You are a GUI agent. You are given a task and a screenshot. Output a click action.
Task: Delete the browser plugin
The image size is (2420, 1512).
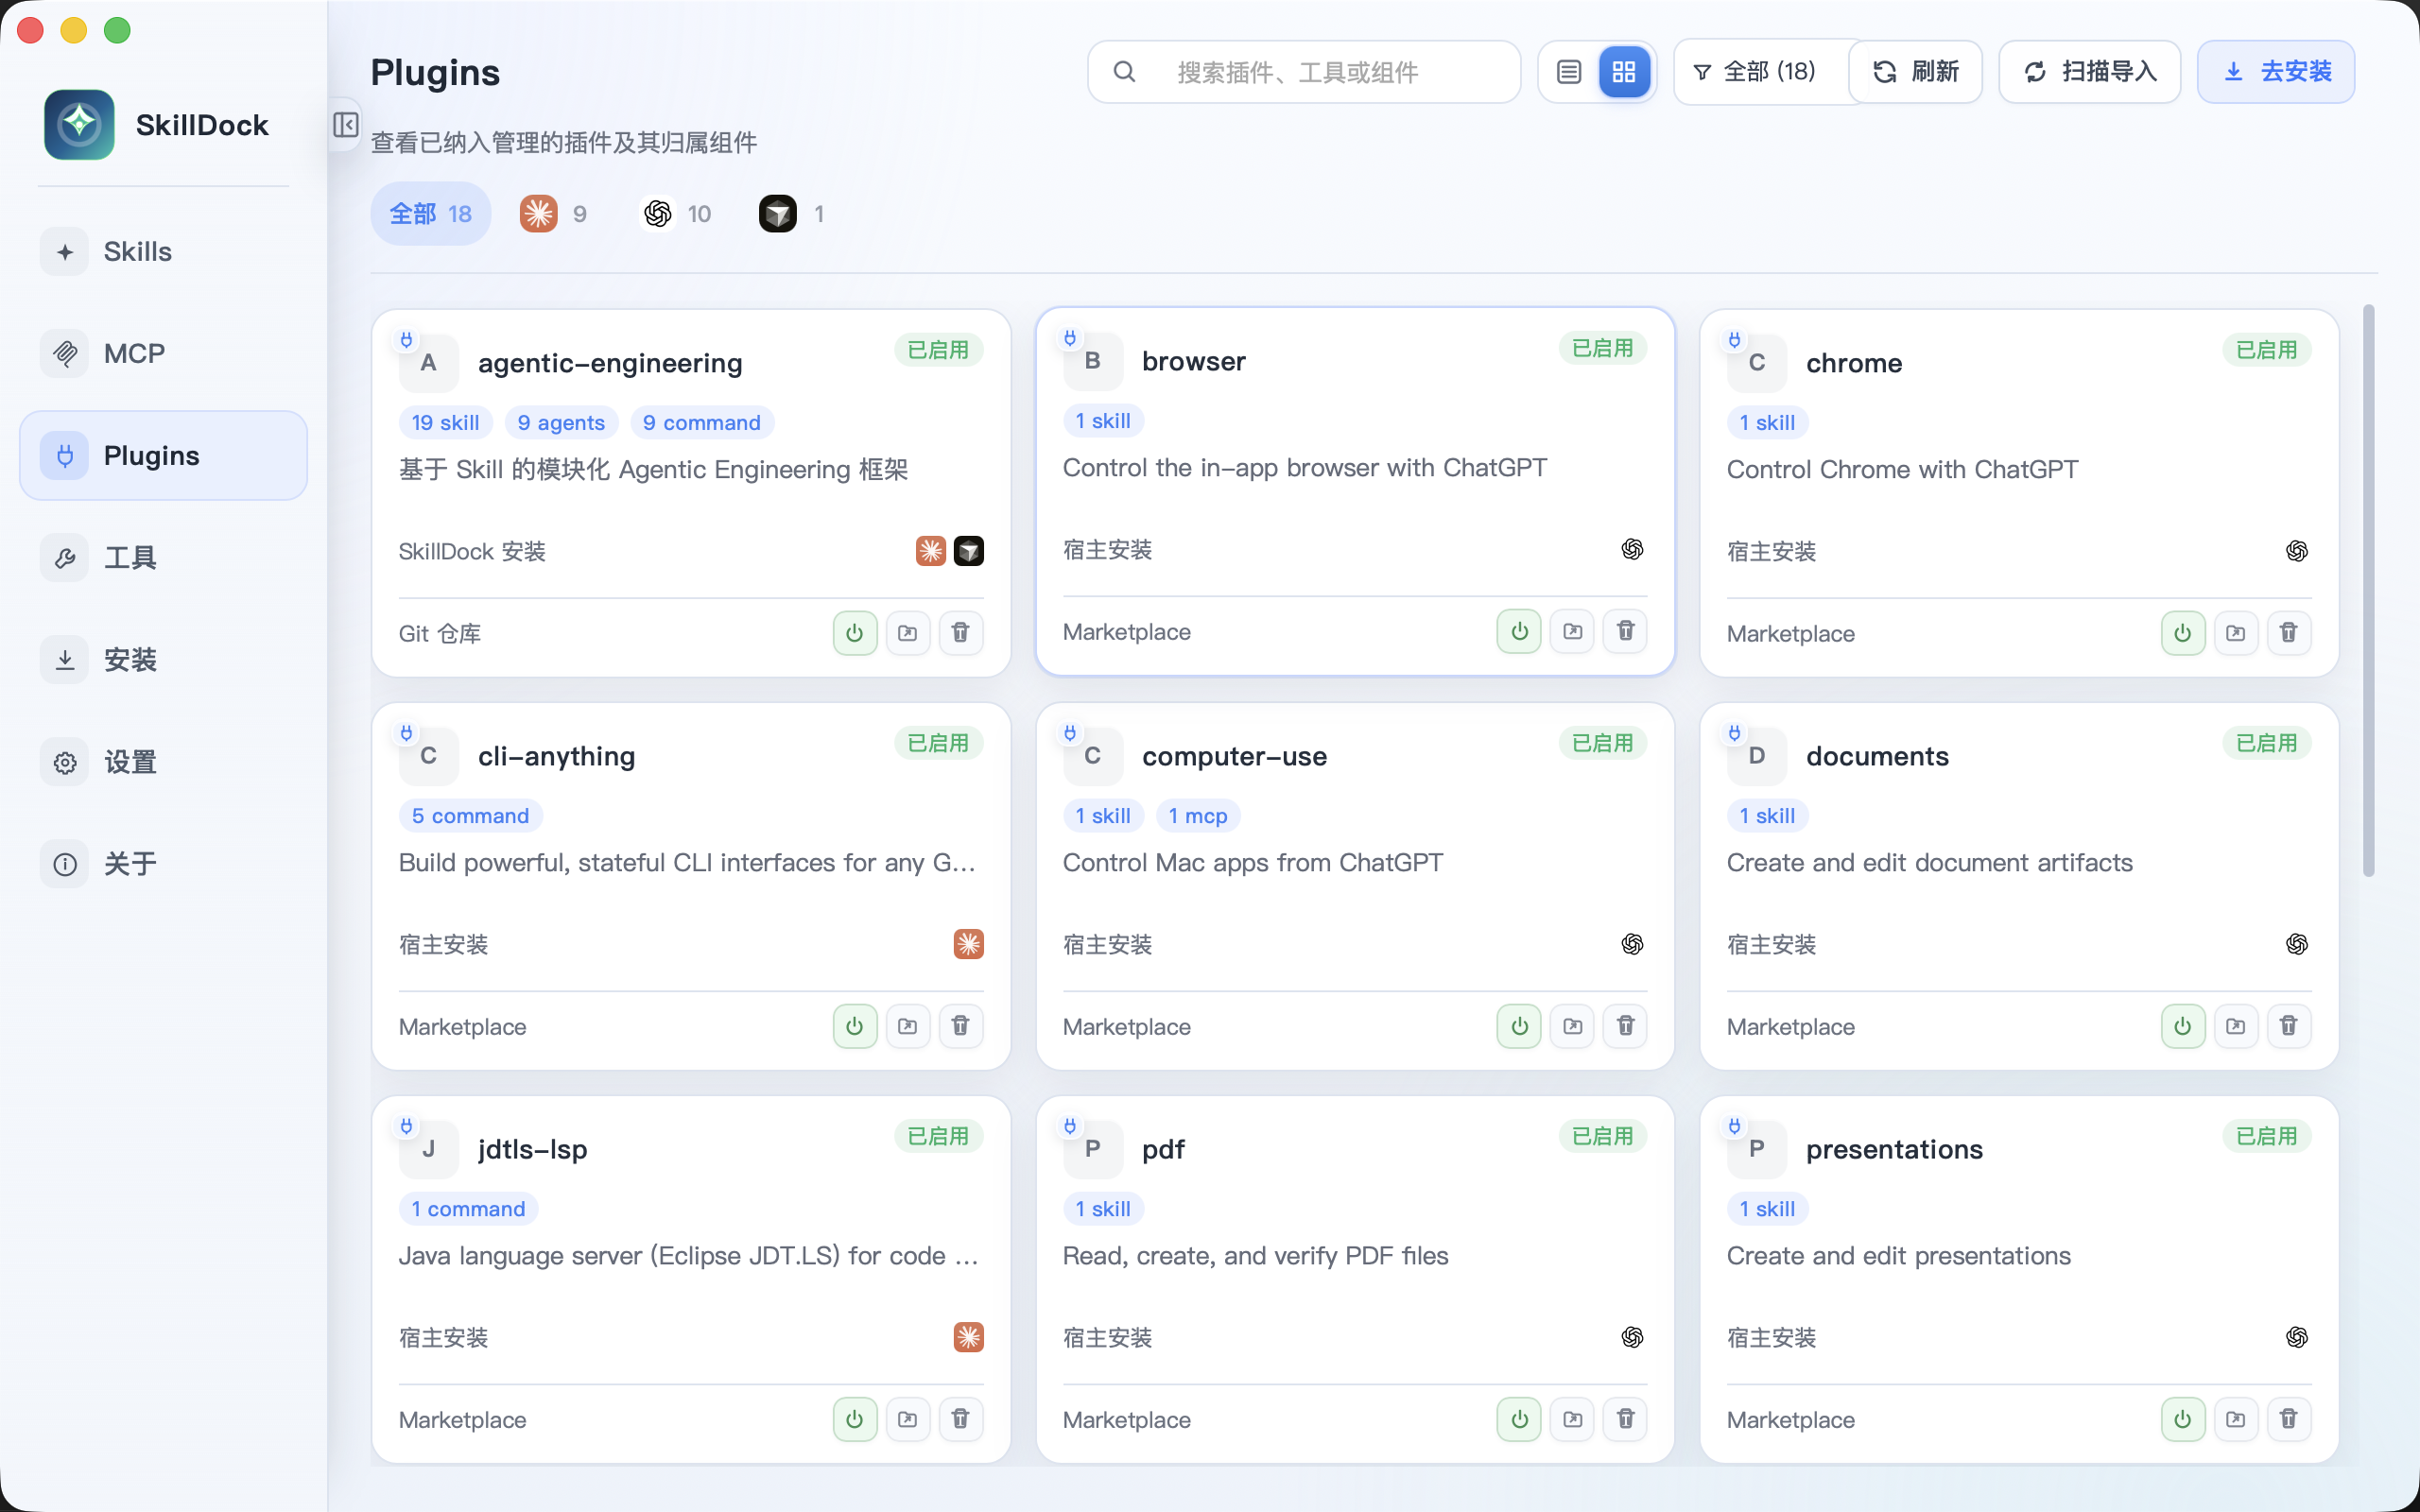coord(1625,631)
